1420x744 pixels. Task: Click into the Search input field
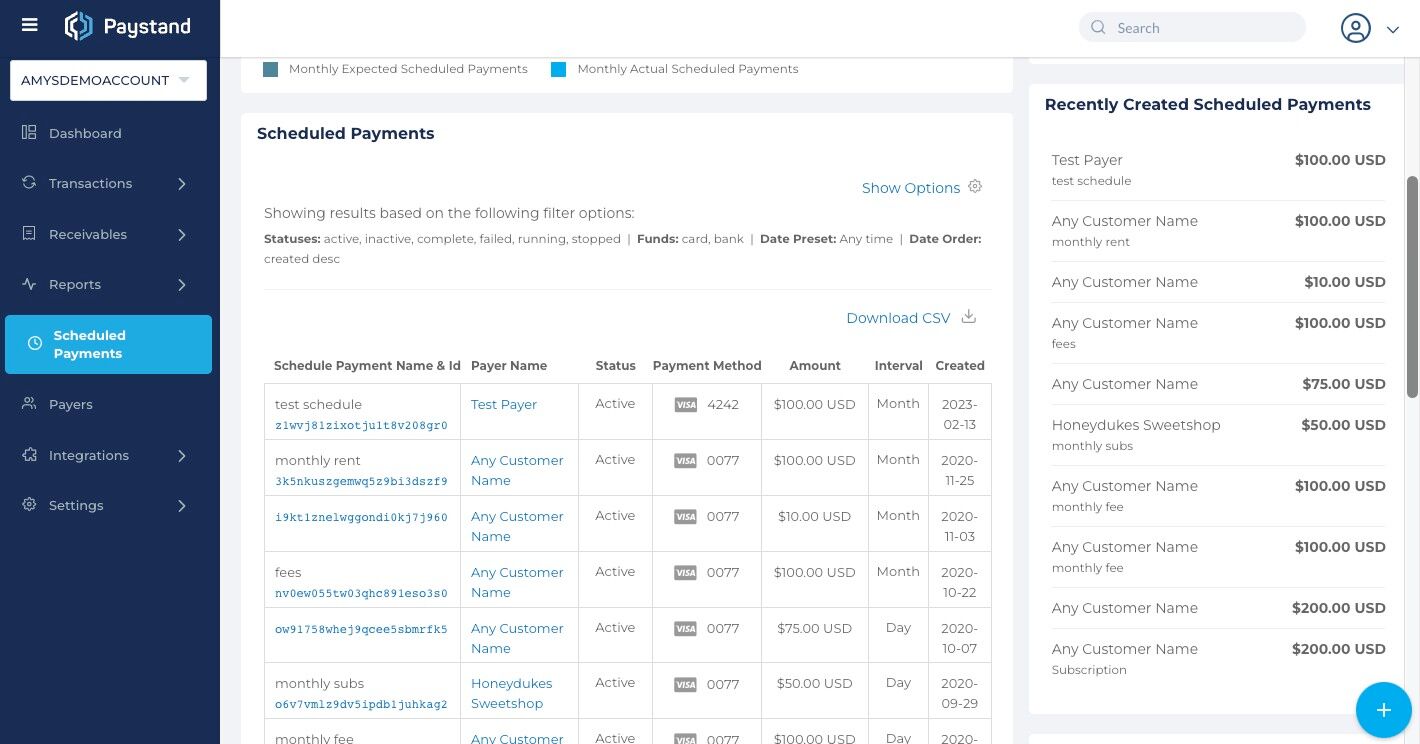1192,27
